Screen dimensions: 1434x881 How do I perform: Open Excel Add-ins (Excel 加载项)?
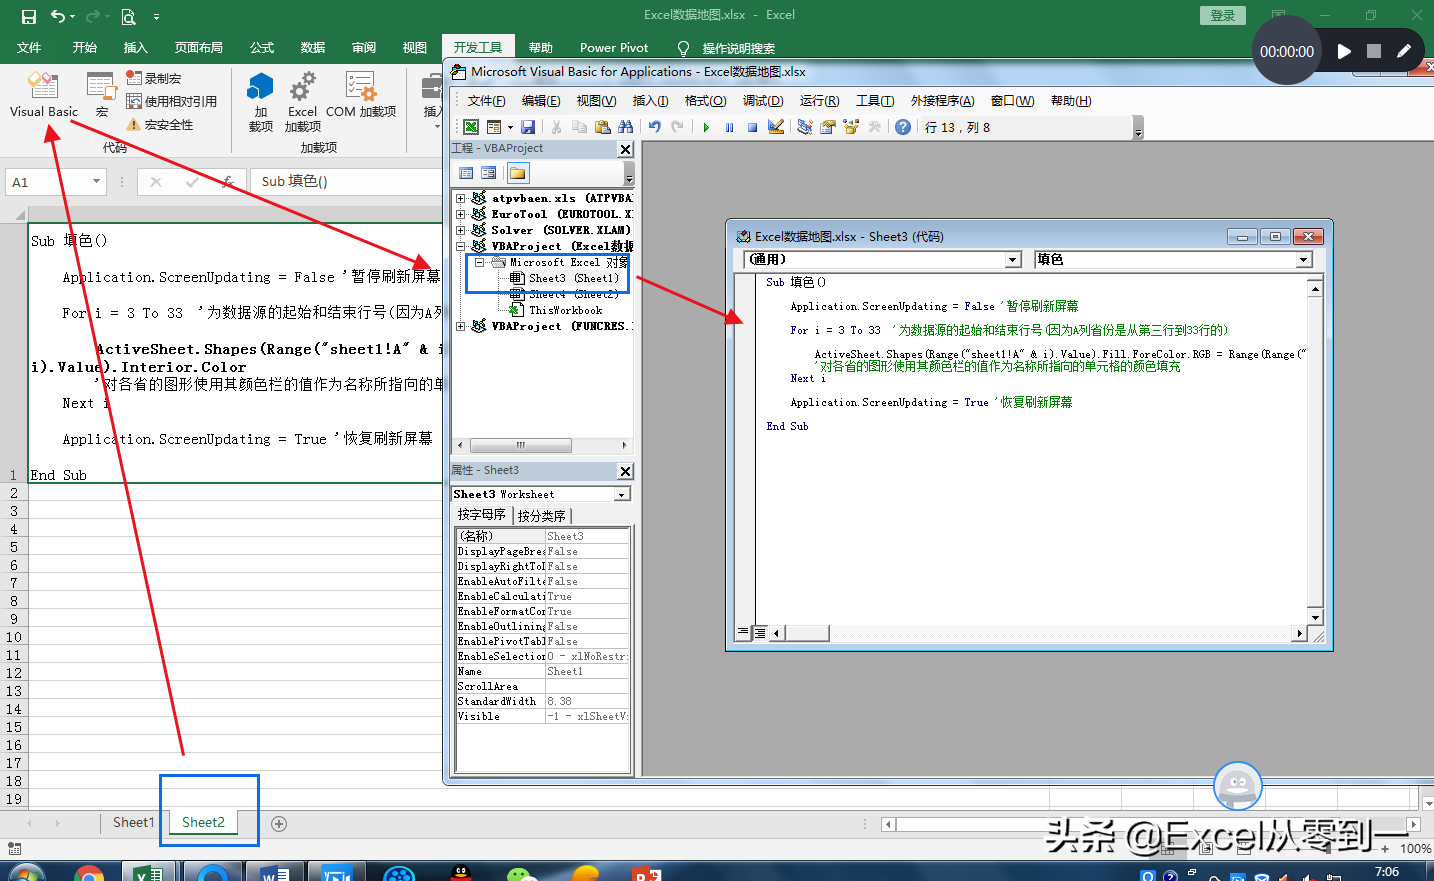(x=302, y=101)
